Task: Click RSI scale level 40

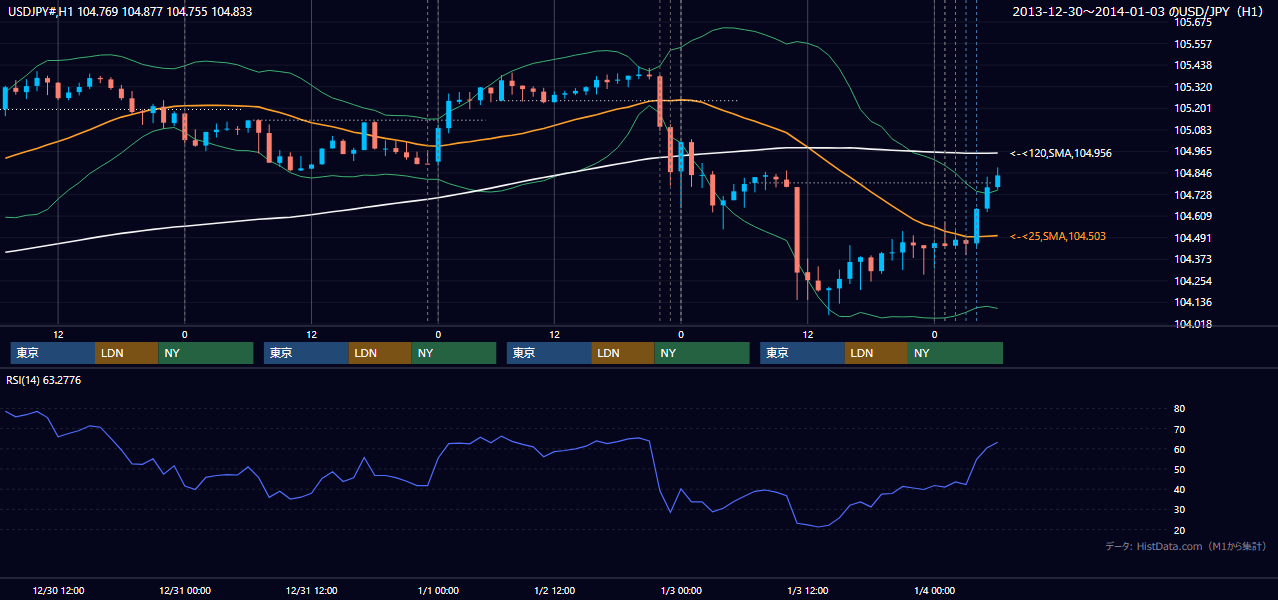Action: click(x=1180, y=489)
